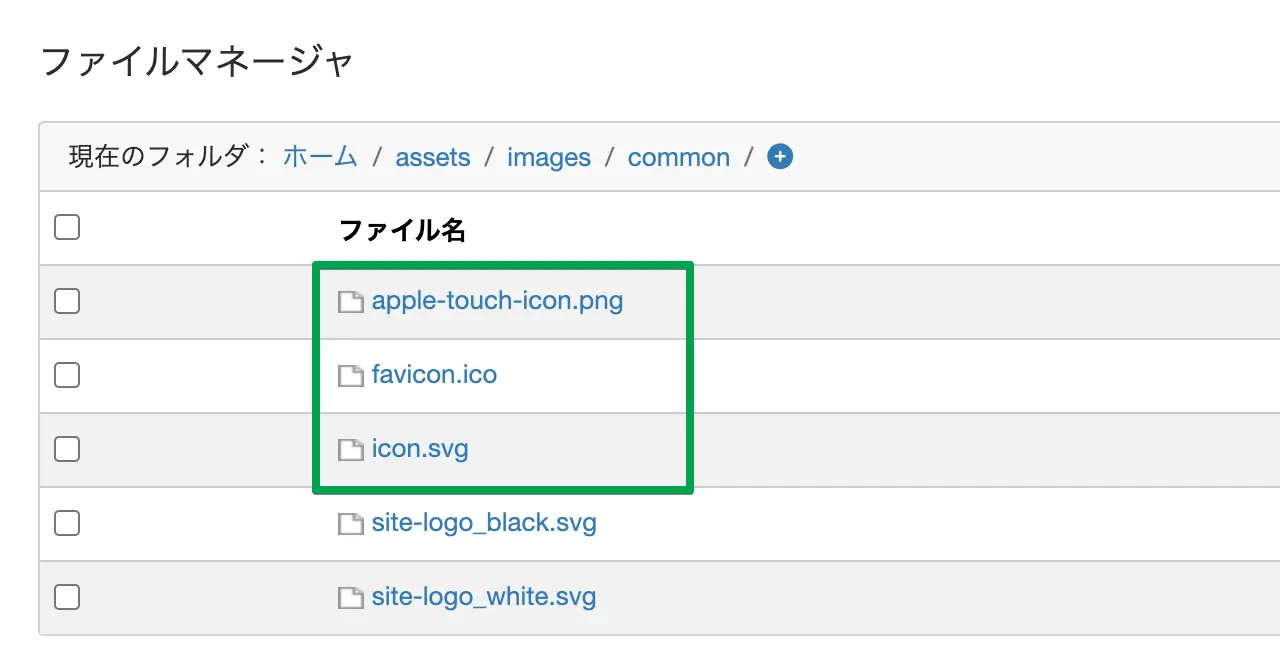Open the favicon.ico file link
Image resolution: width=1280 pixels, height=660 pixels.
point(434,375)
